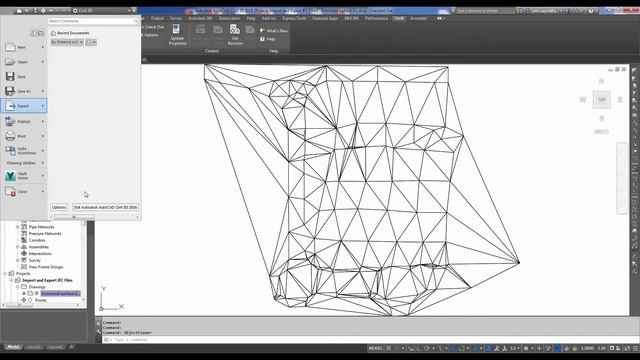The image size is (640, 360).
Task: Open Suite Workflows entry
Action: (x=24, y=151)
